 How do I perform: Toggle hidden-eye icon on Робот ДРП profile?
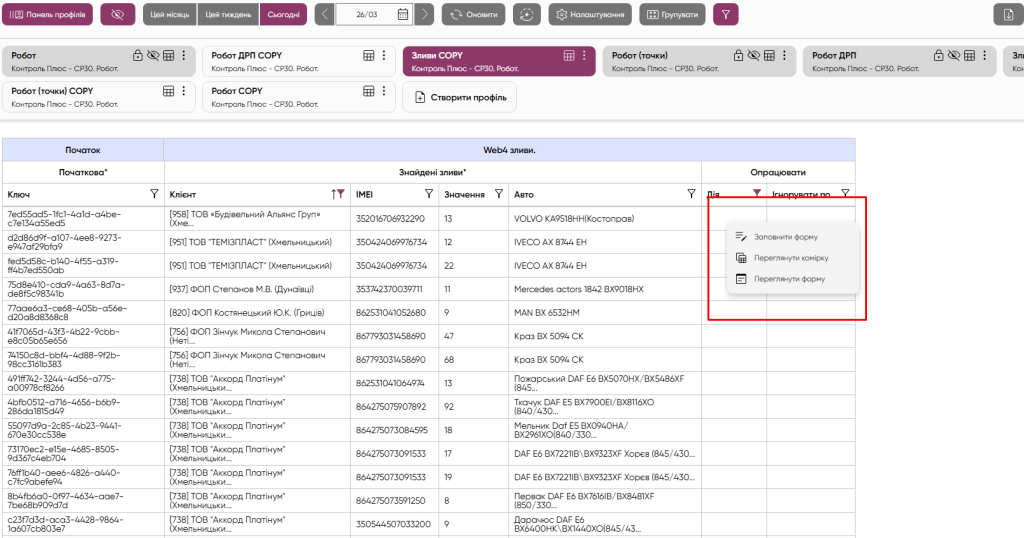[954, 55]
